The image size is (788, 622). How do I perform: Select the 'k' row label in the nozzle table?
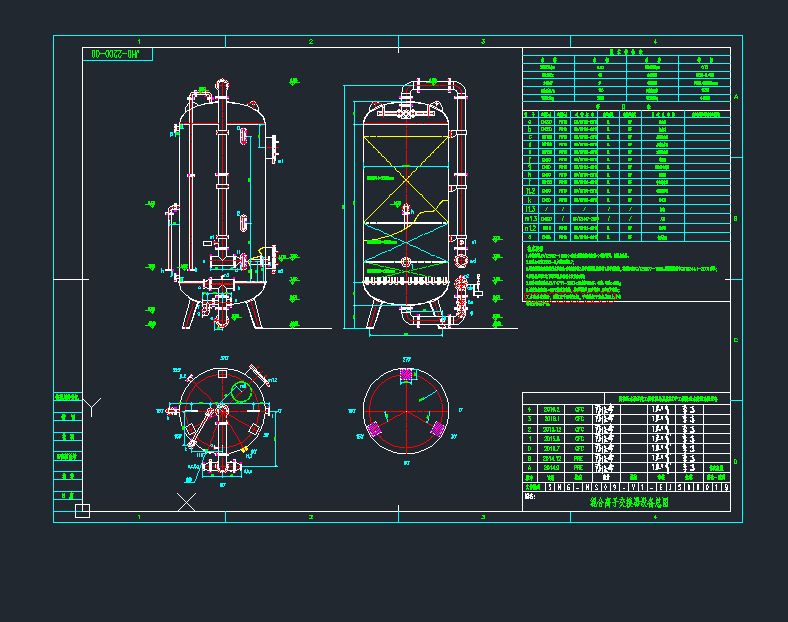click(529, 199)
